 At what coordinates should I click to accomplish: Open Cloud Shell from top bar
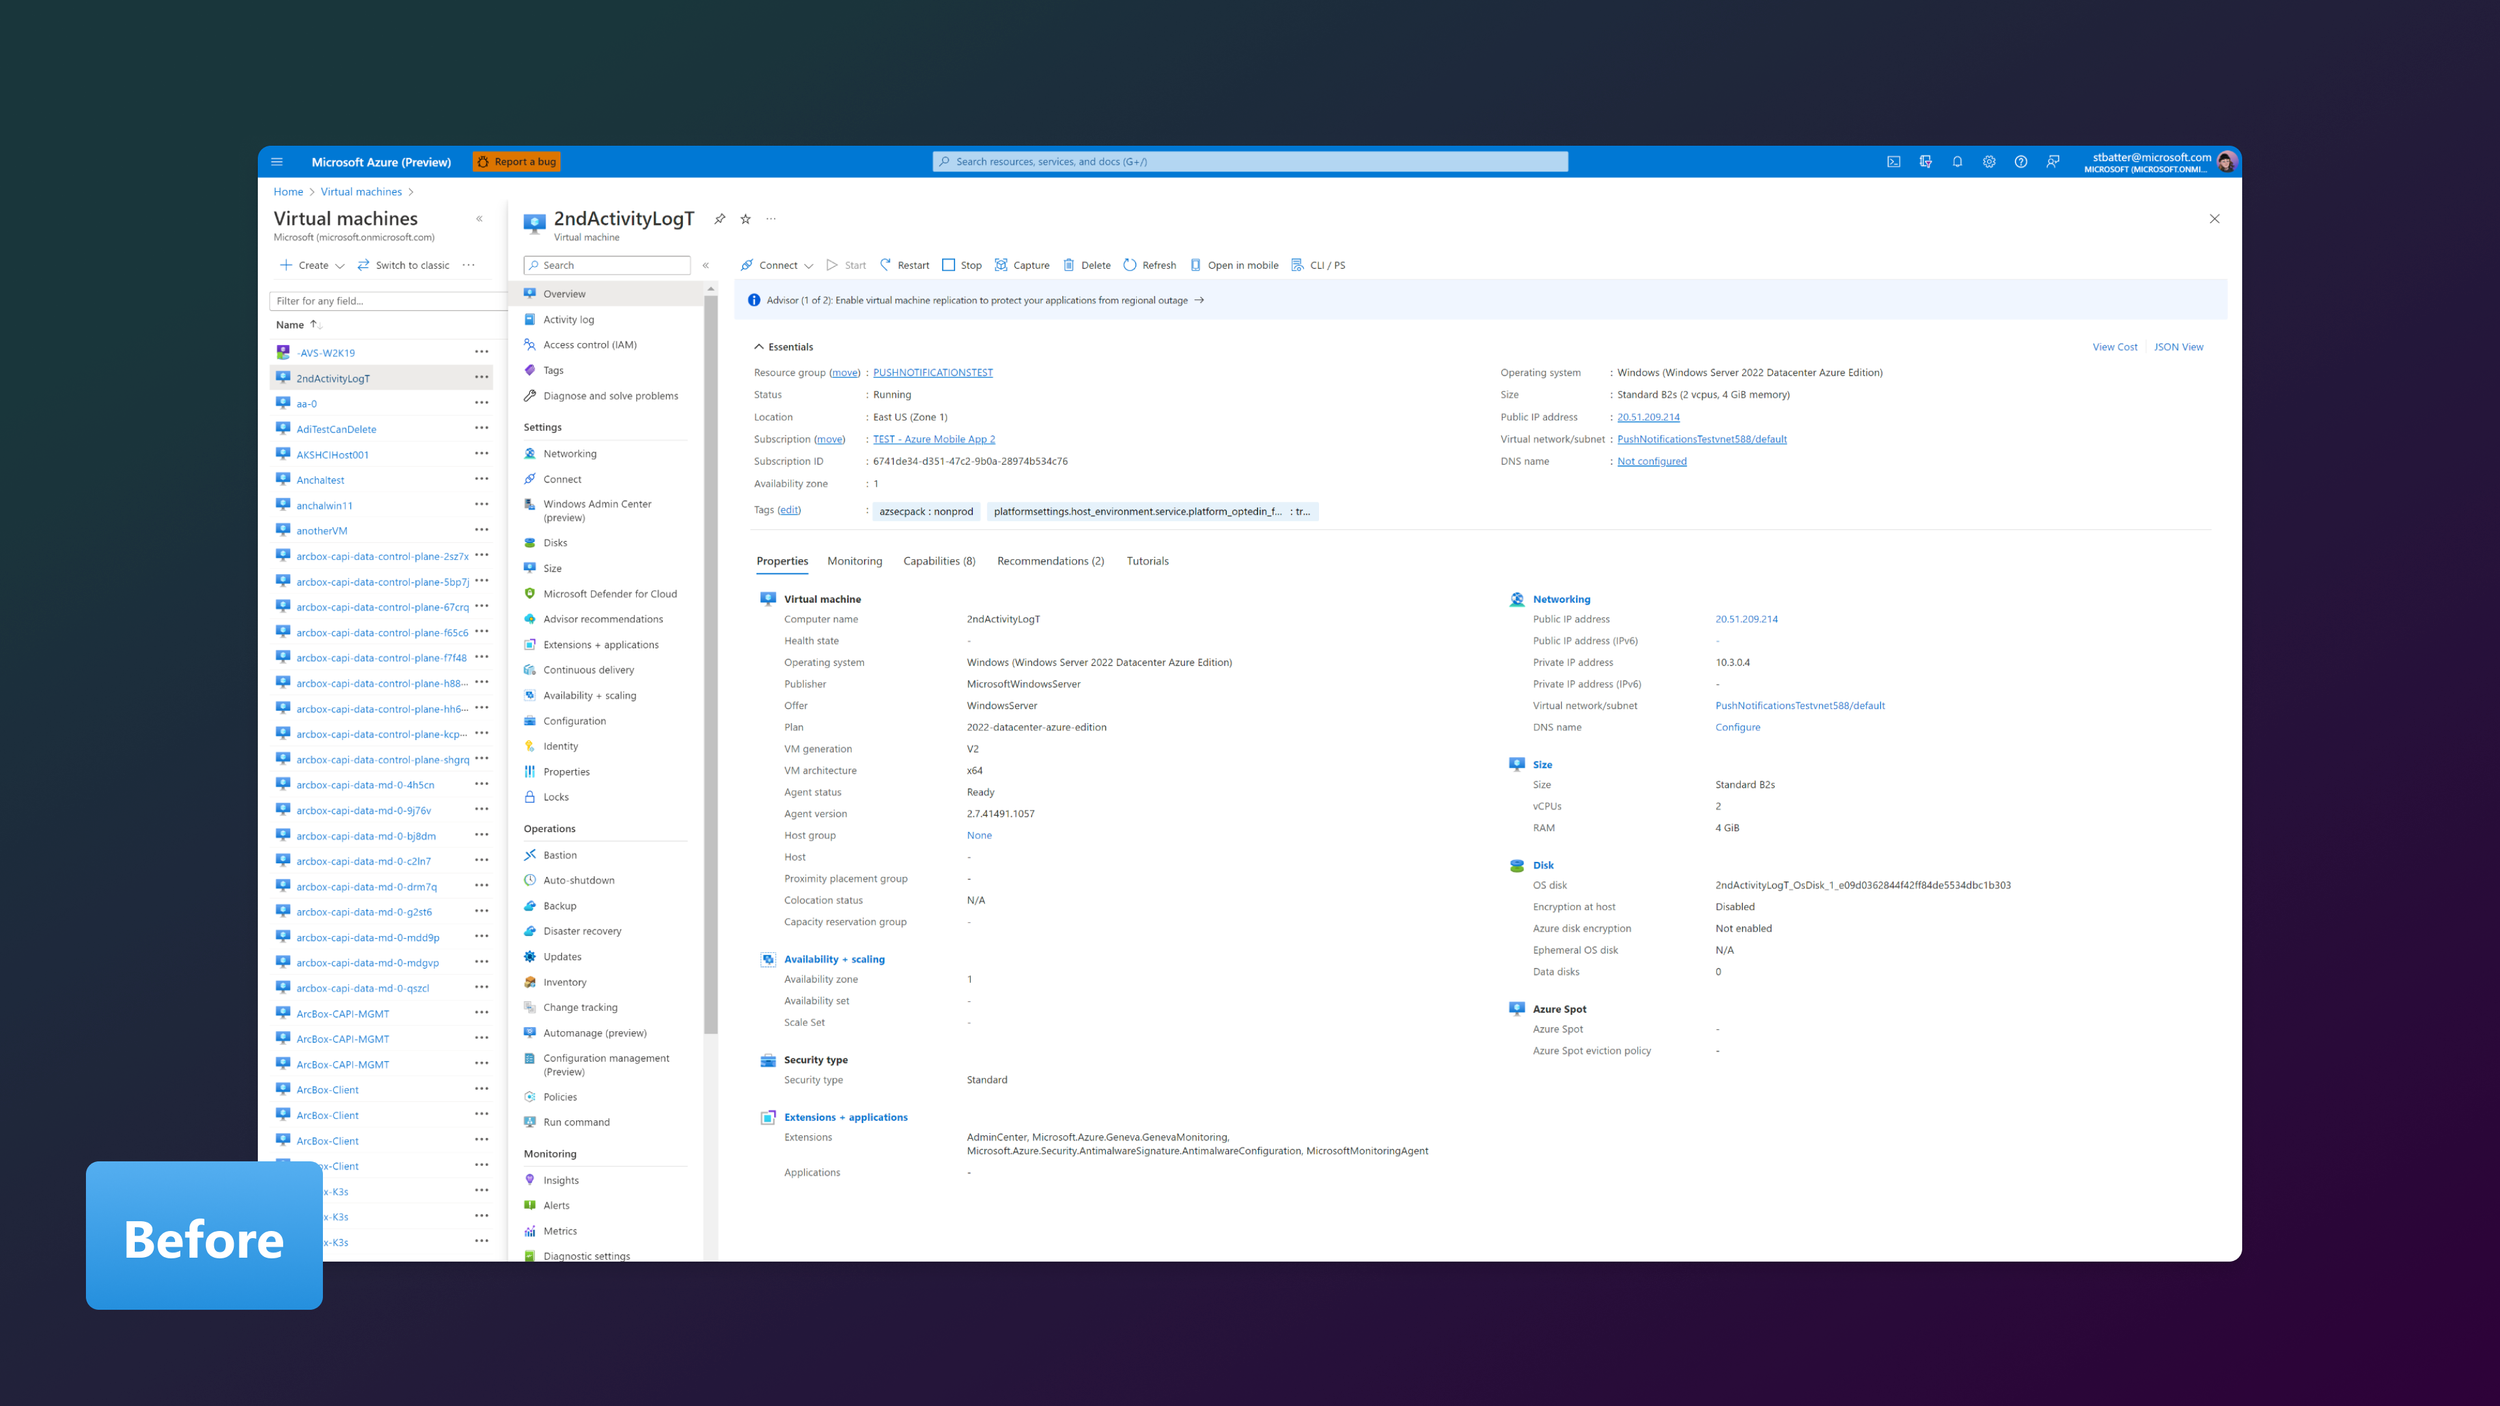point(1893,162)
